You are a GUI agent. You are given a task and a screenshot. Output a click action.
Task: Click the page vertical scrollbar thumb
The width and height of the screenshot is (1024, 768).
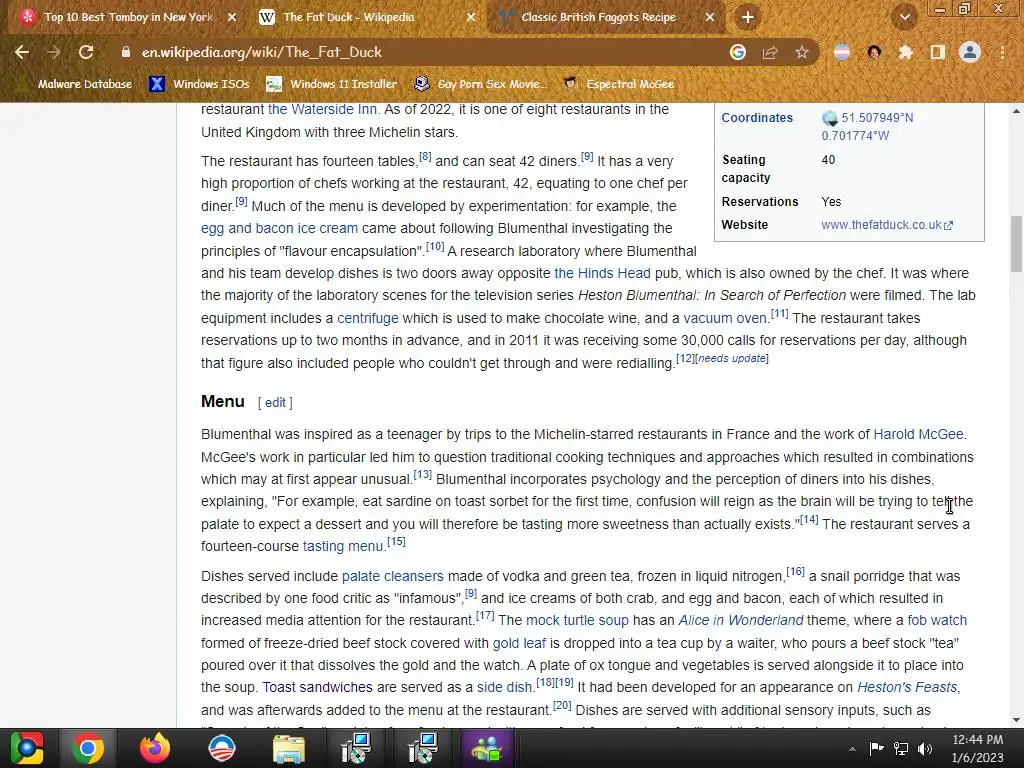1016,244
